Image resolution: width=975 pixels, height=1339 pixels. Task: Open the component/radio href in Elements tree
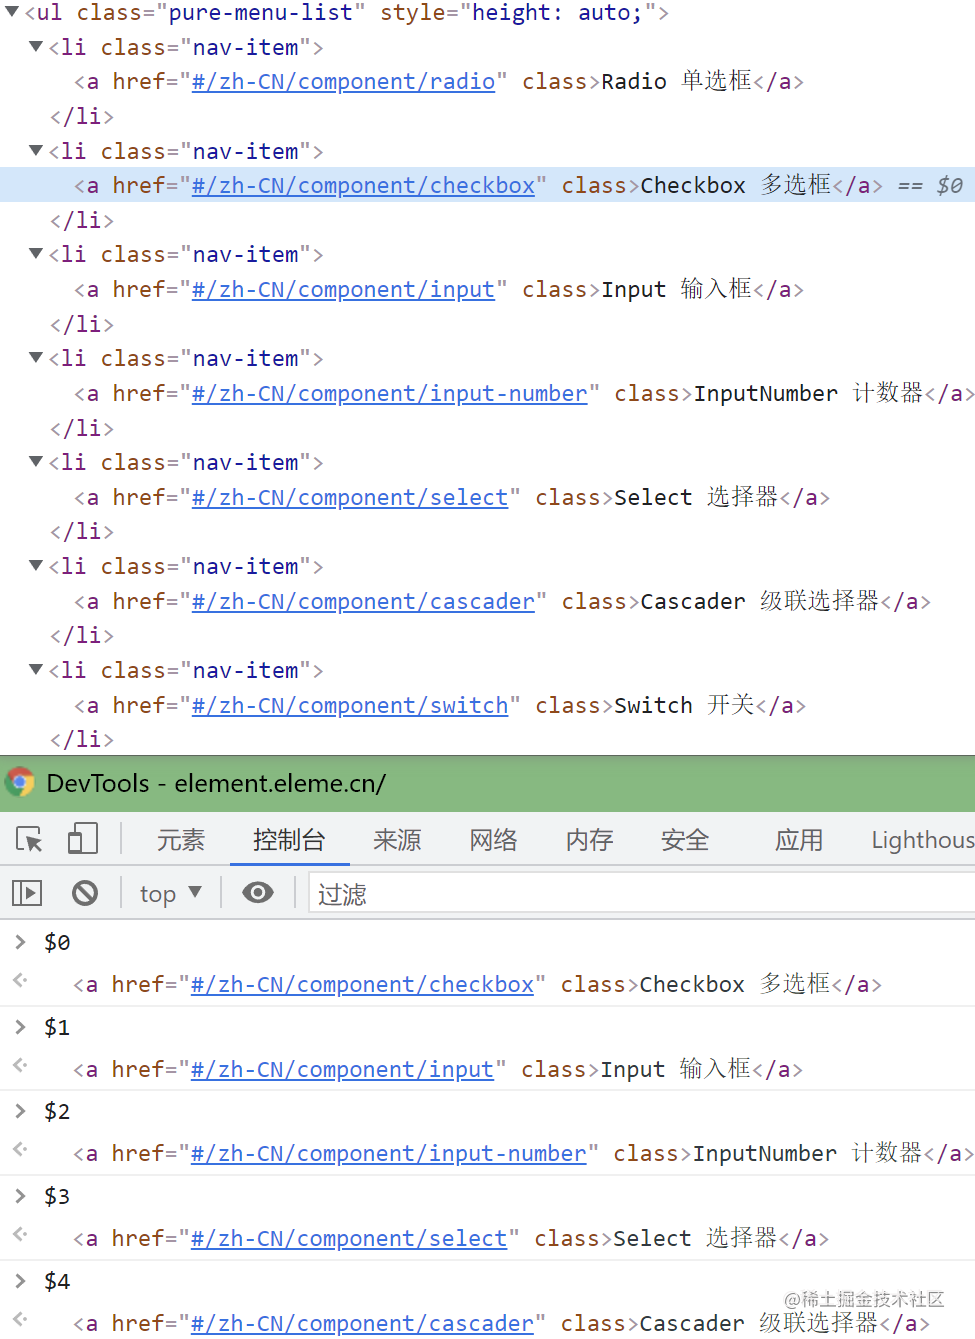[x=343, y=82]
